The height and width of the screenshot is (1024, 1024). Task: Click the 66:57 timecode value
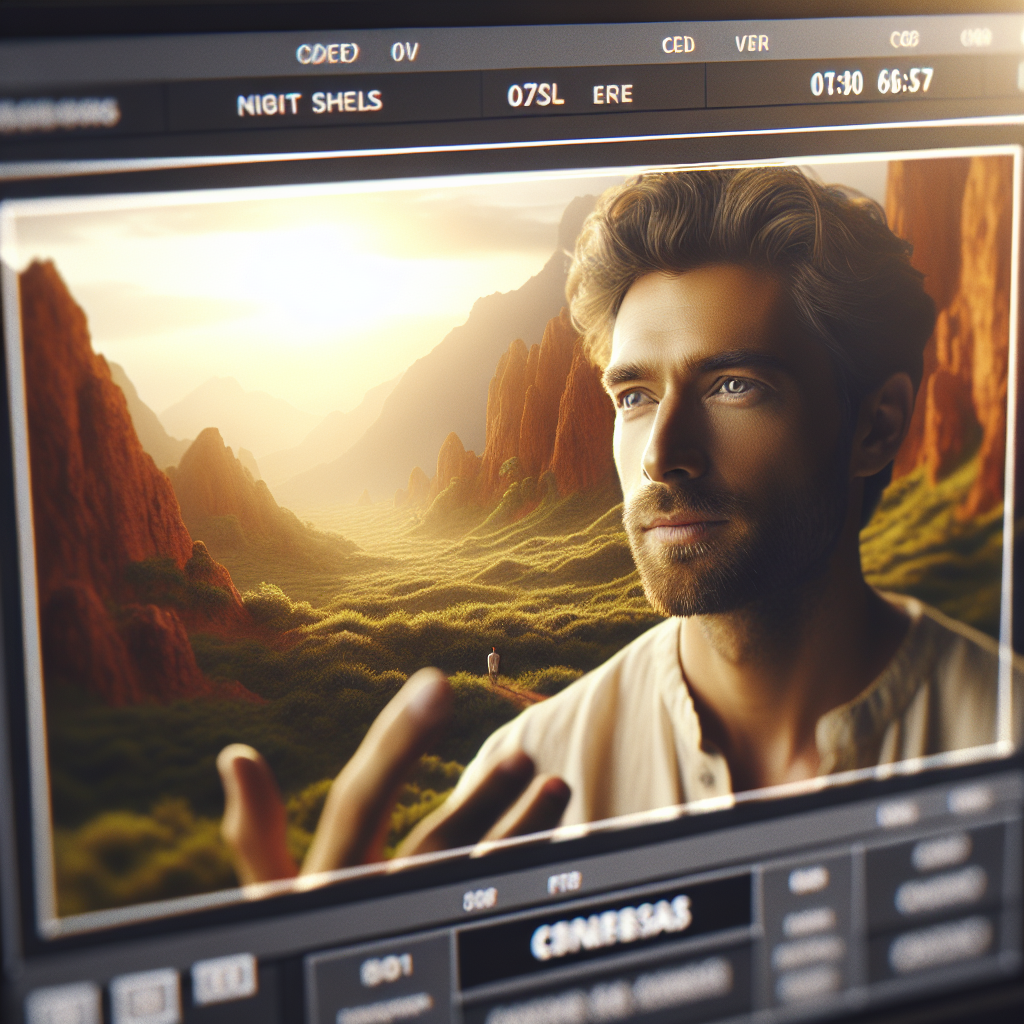point(905,81)
